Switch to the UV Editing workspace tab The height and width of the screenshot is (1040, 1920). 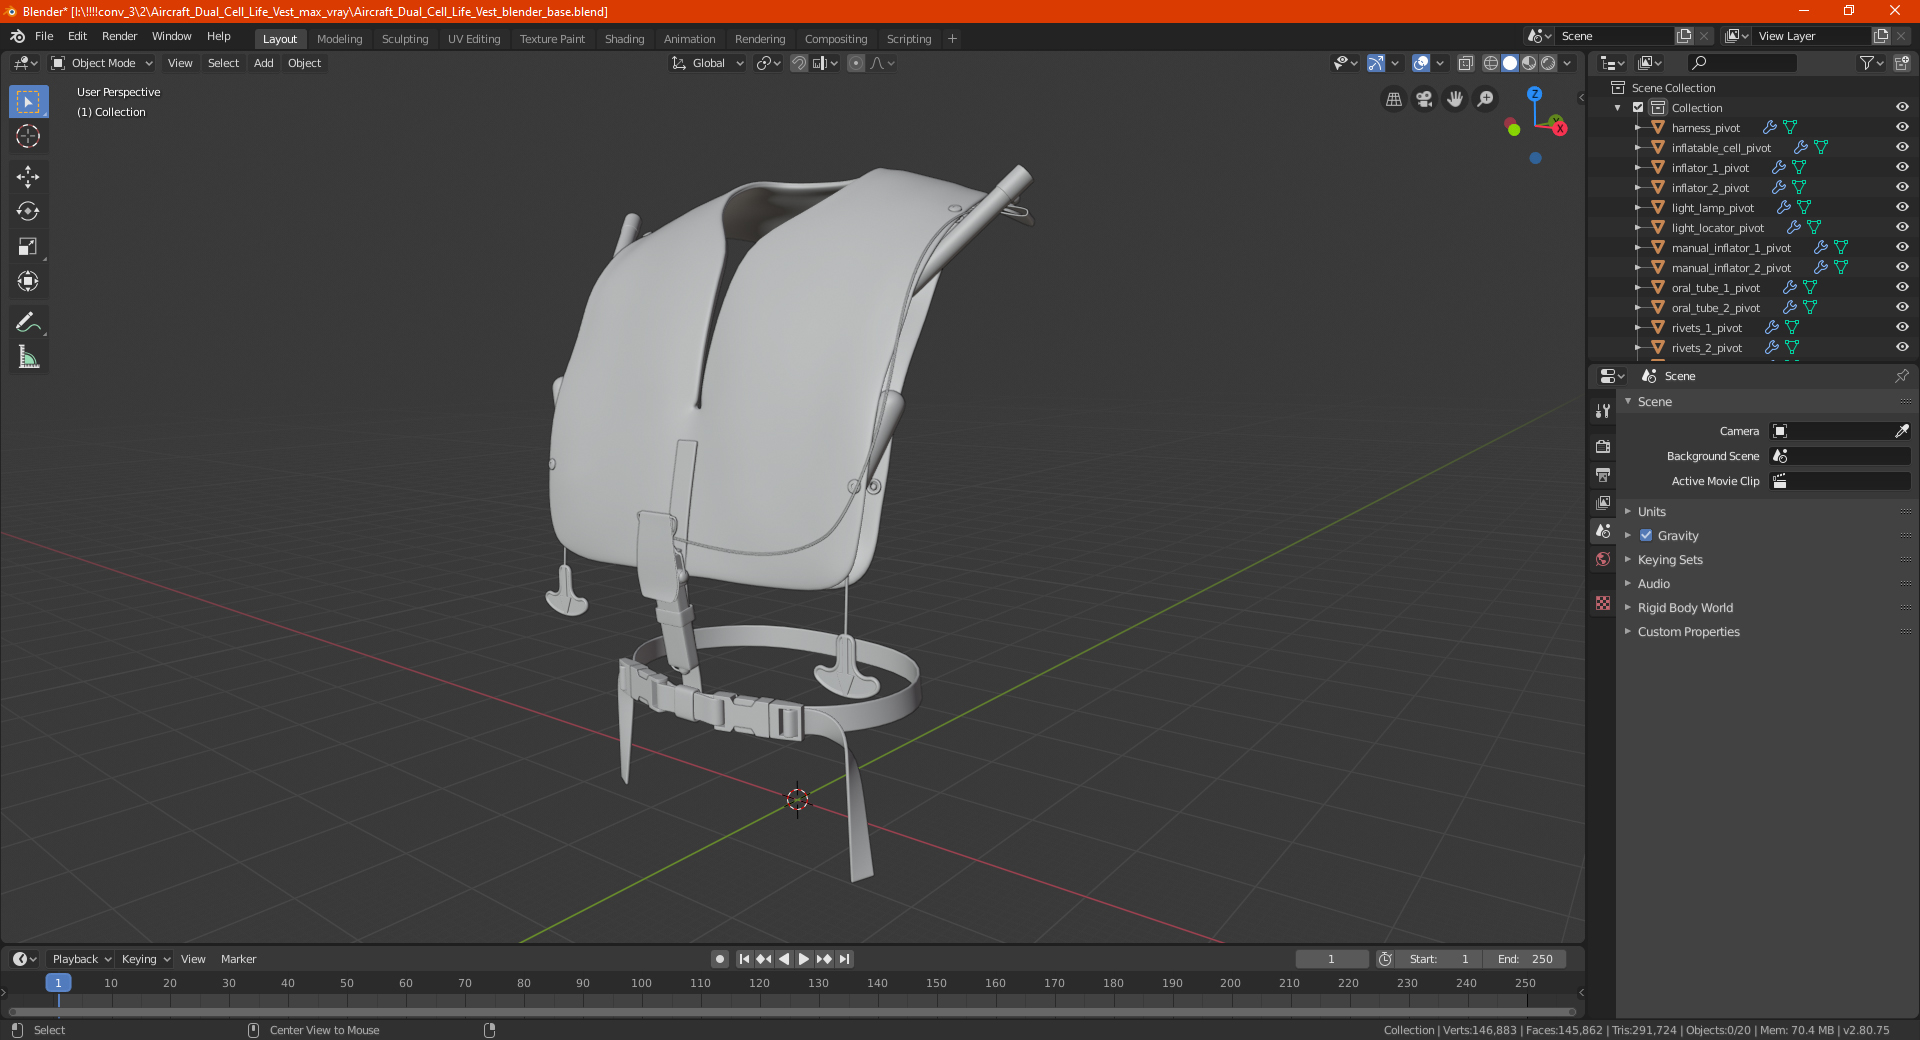[x=474, y=39]
